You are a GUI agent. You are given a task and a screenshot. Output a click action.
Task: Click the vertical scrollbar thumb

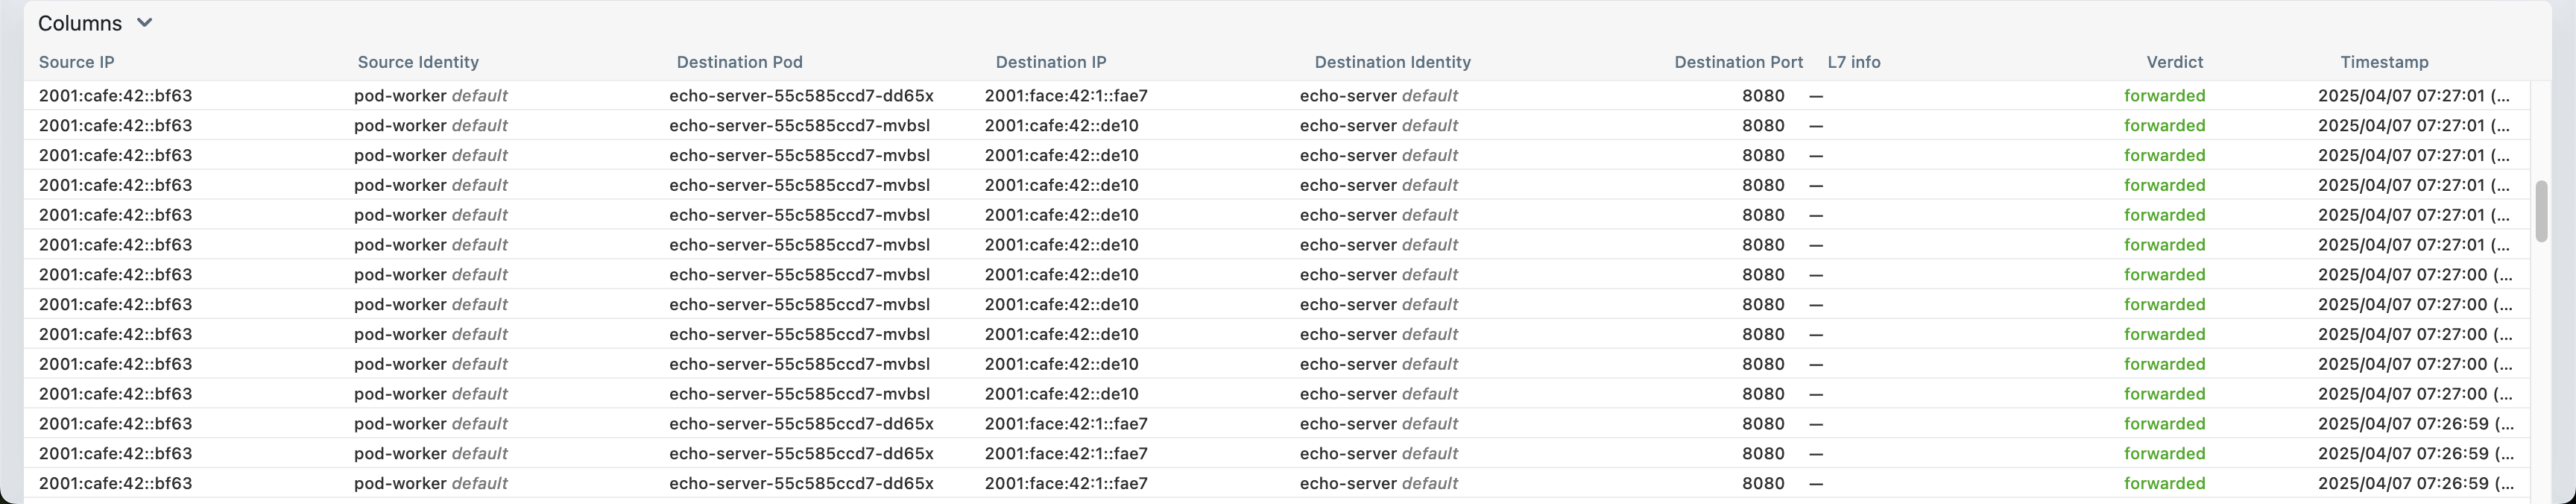[2541, 211]
